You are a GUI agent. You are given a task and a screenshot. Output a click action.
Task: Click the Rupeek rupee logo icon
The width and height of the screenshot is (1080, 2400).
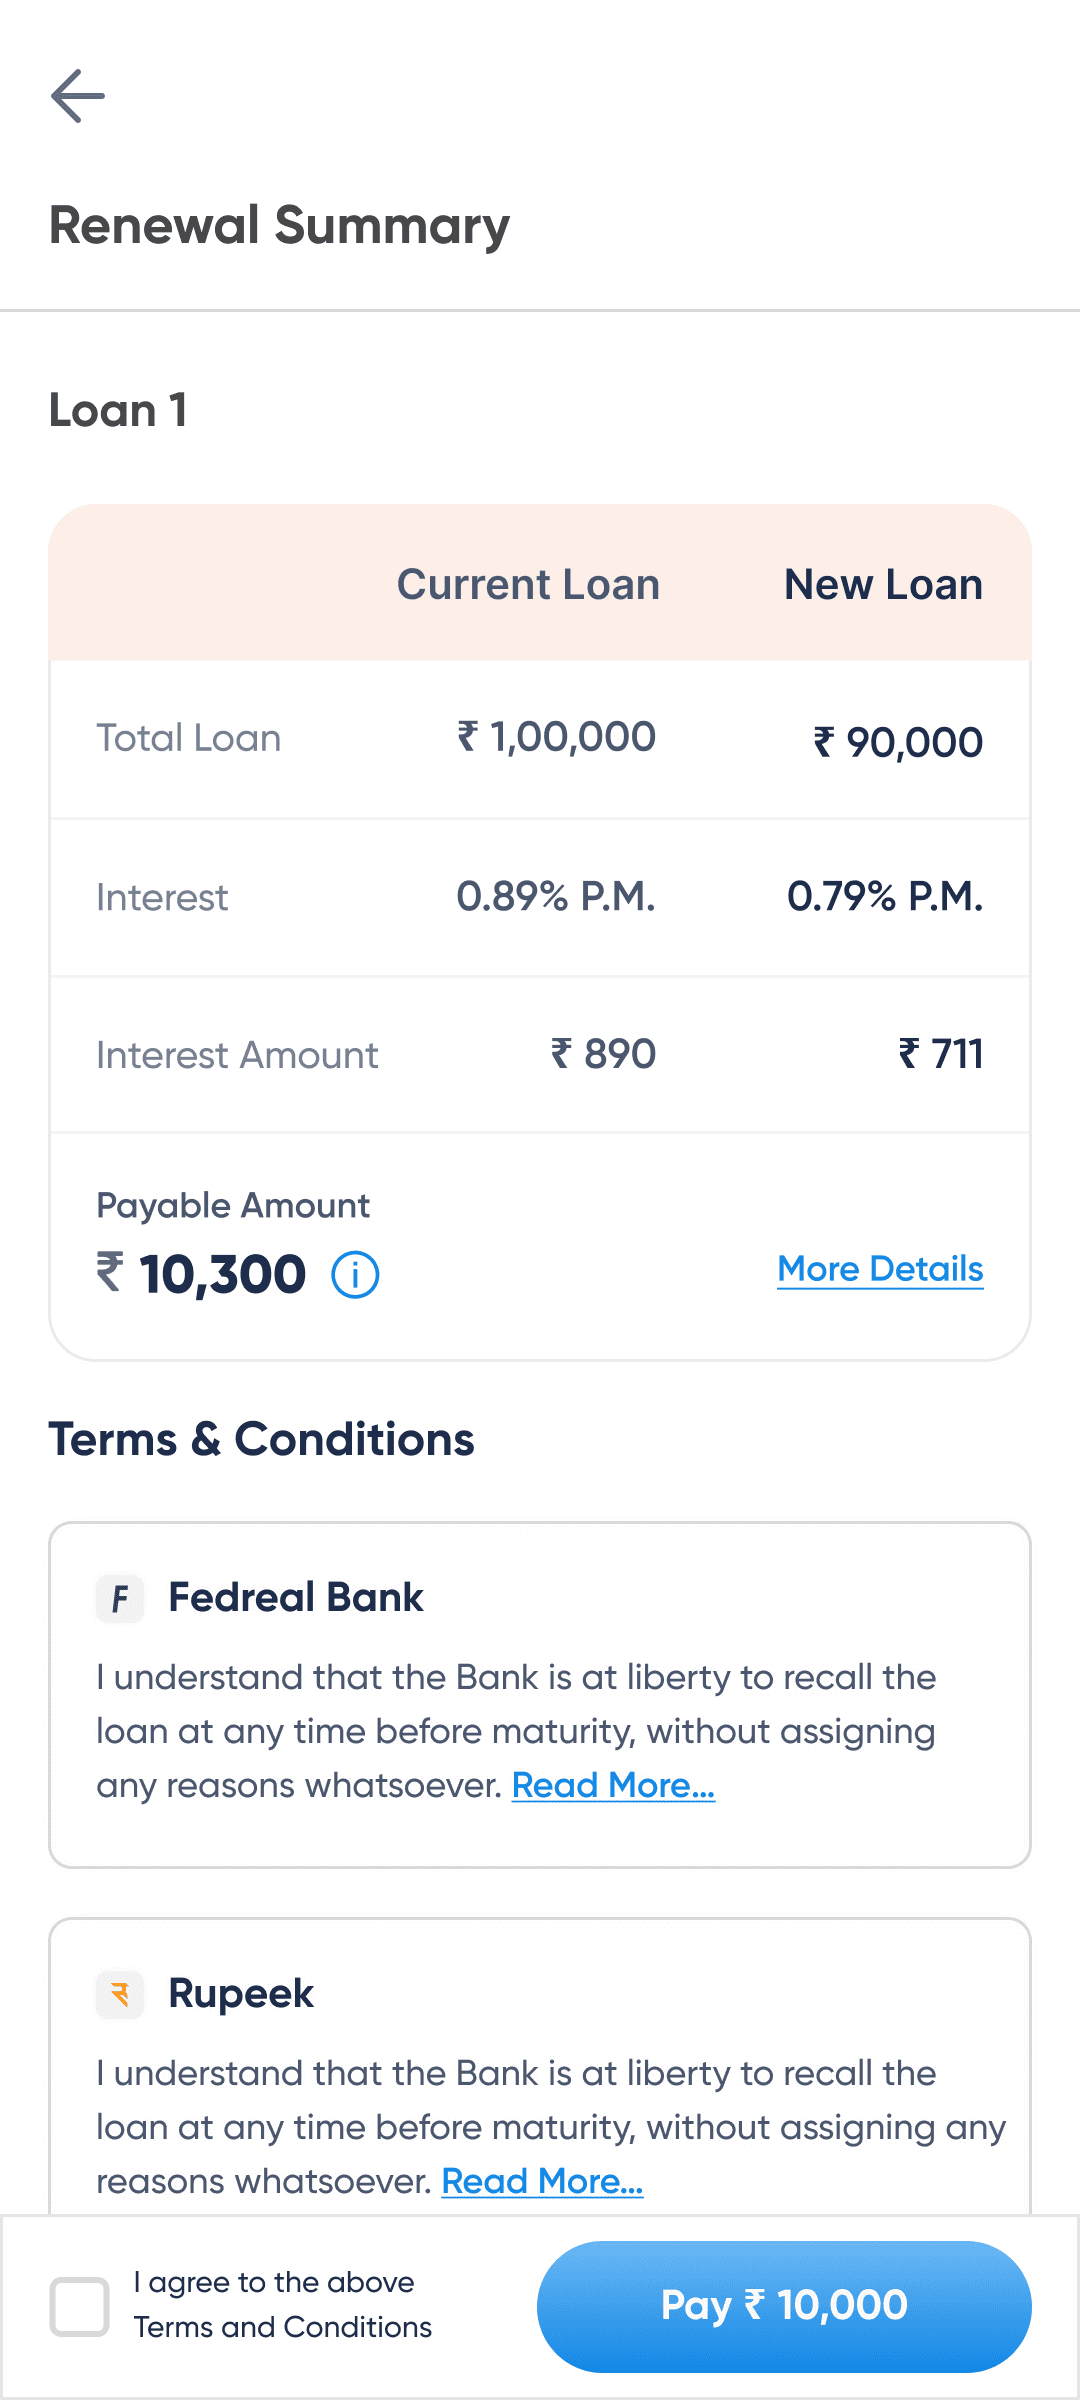pyautogui.click(x=120, y=1995)
